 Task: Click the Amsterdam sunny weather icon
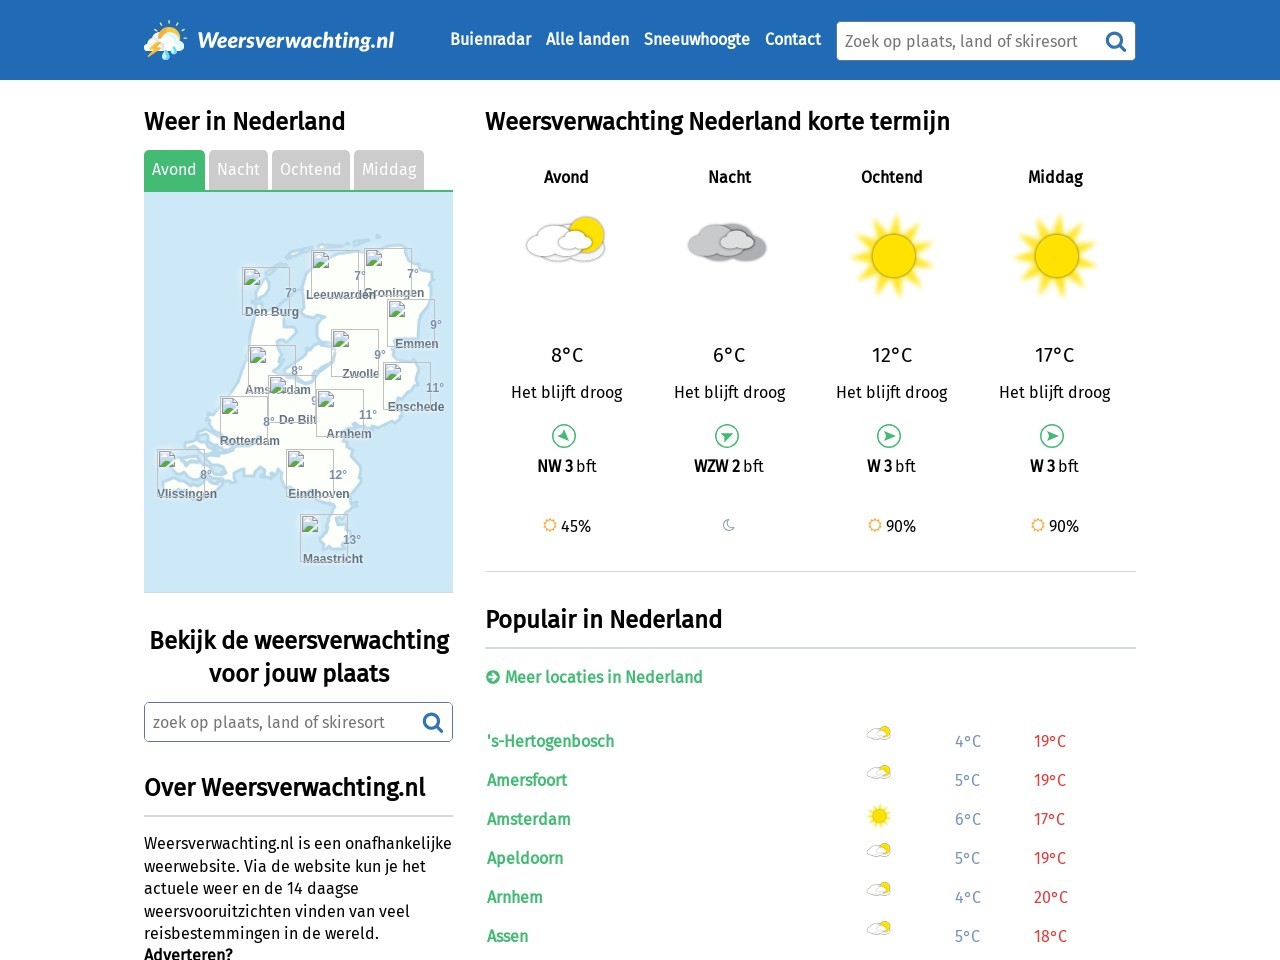pos(879,816)
